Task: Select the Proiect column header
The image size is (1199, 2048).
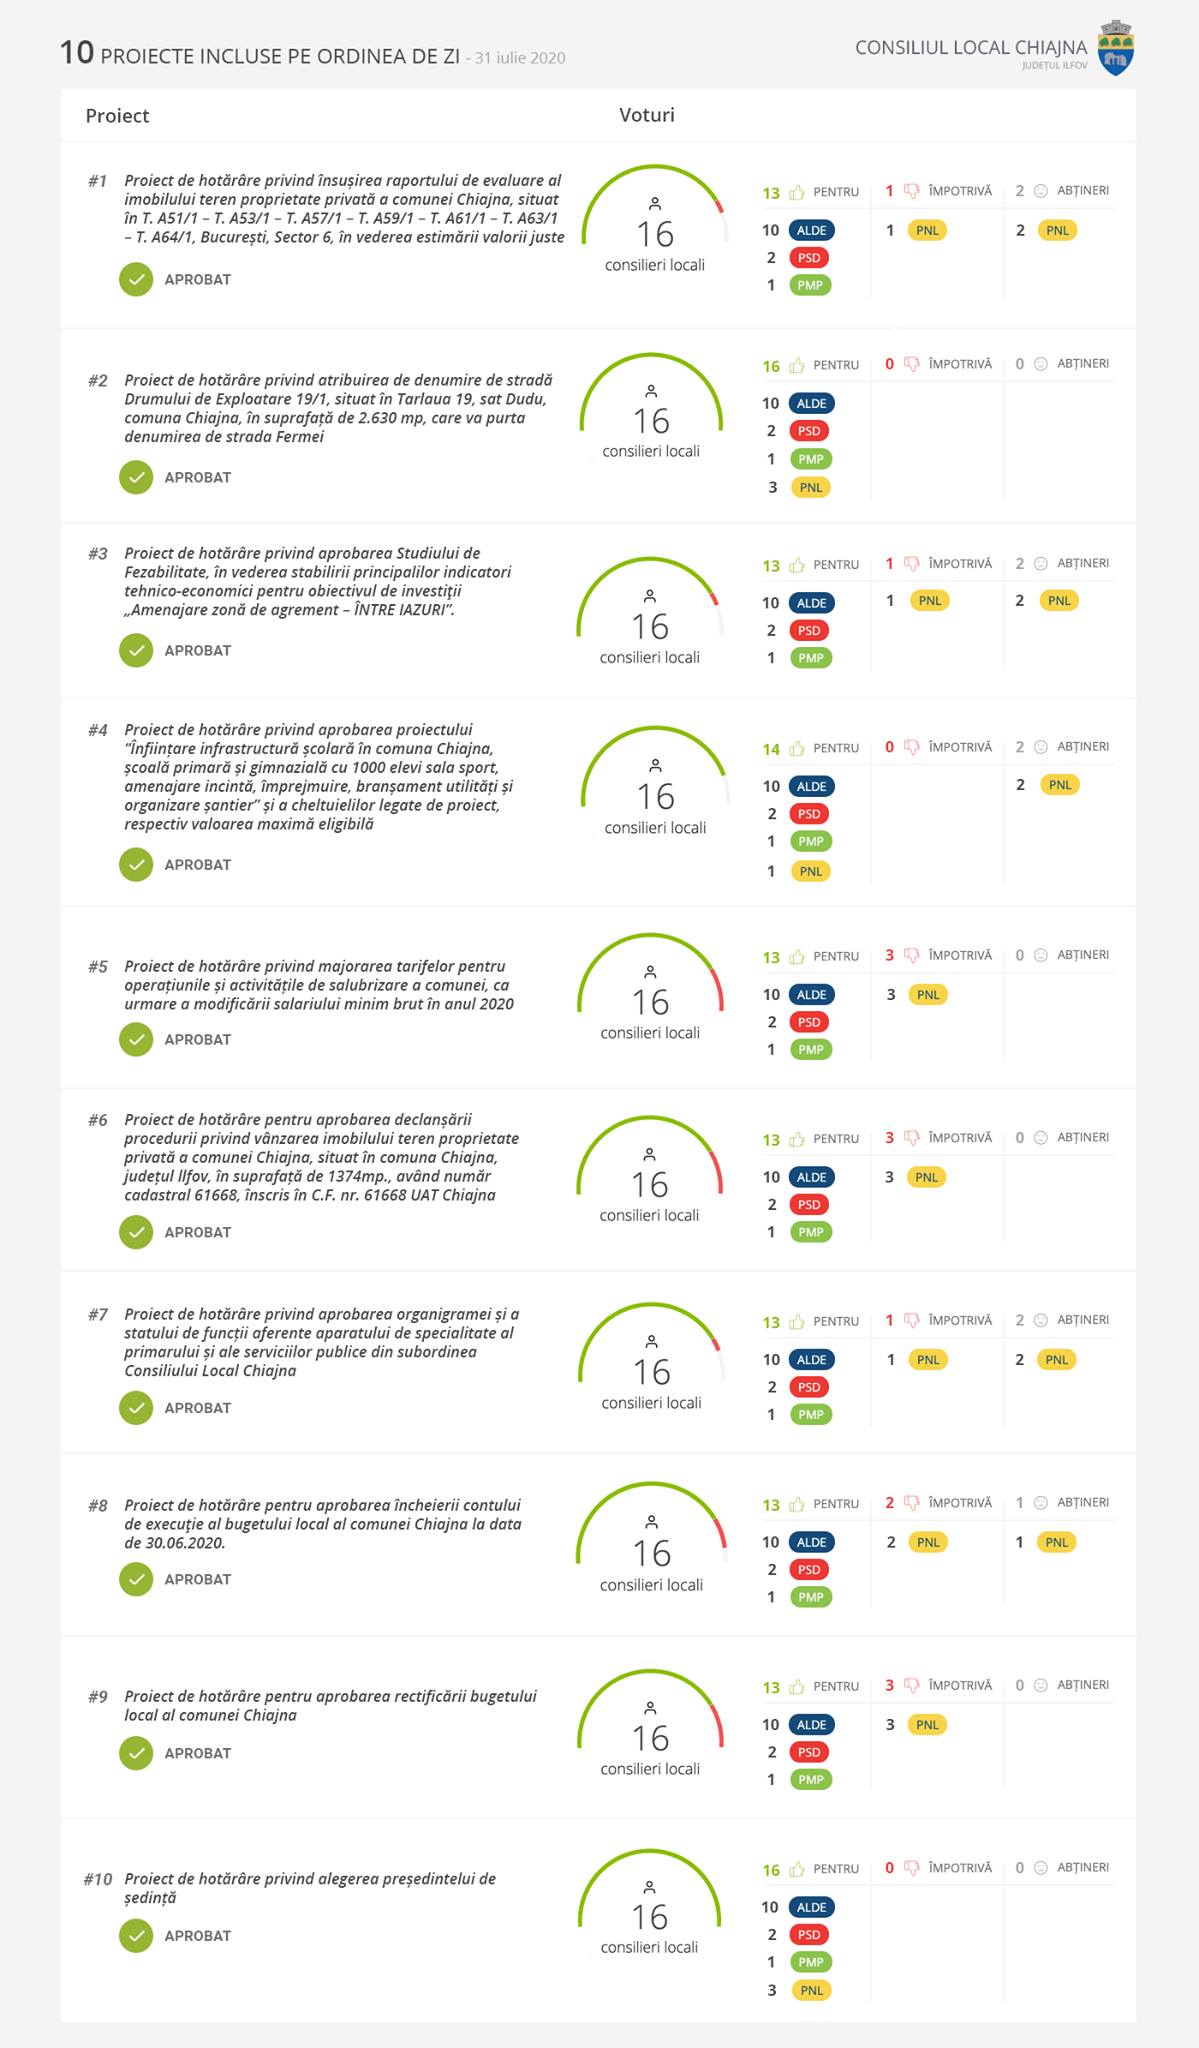Action: coord(117,116)
